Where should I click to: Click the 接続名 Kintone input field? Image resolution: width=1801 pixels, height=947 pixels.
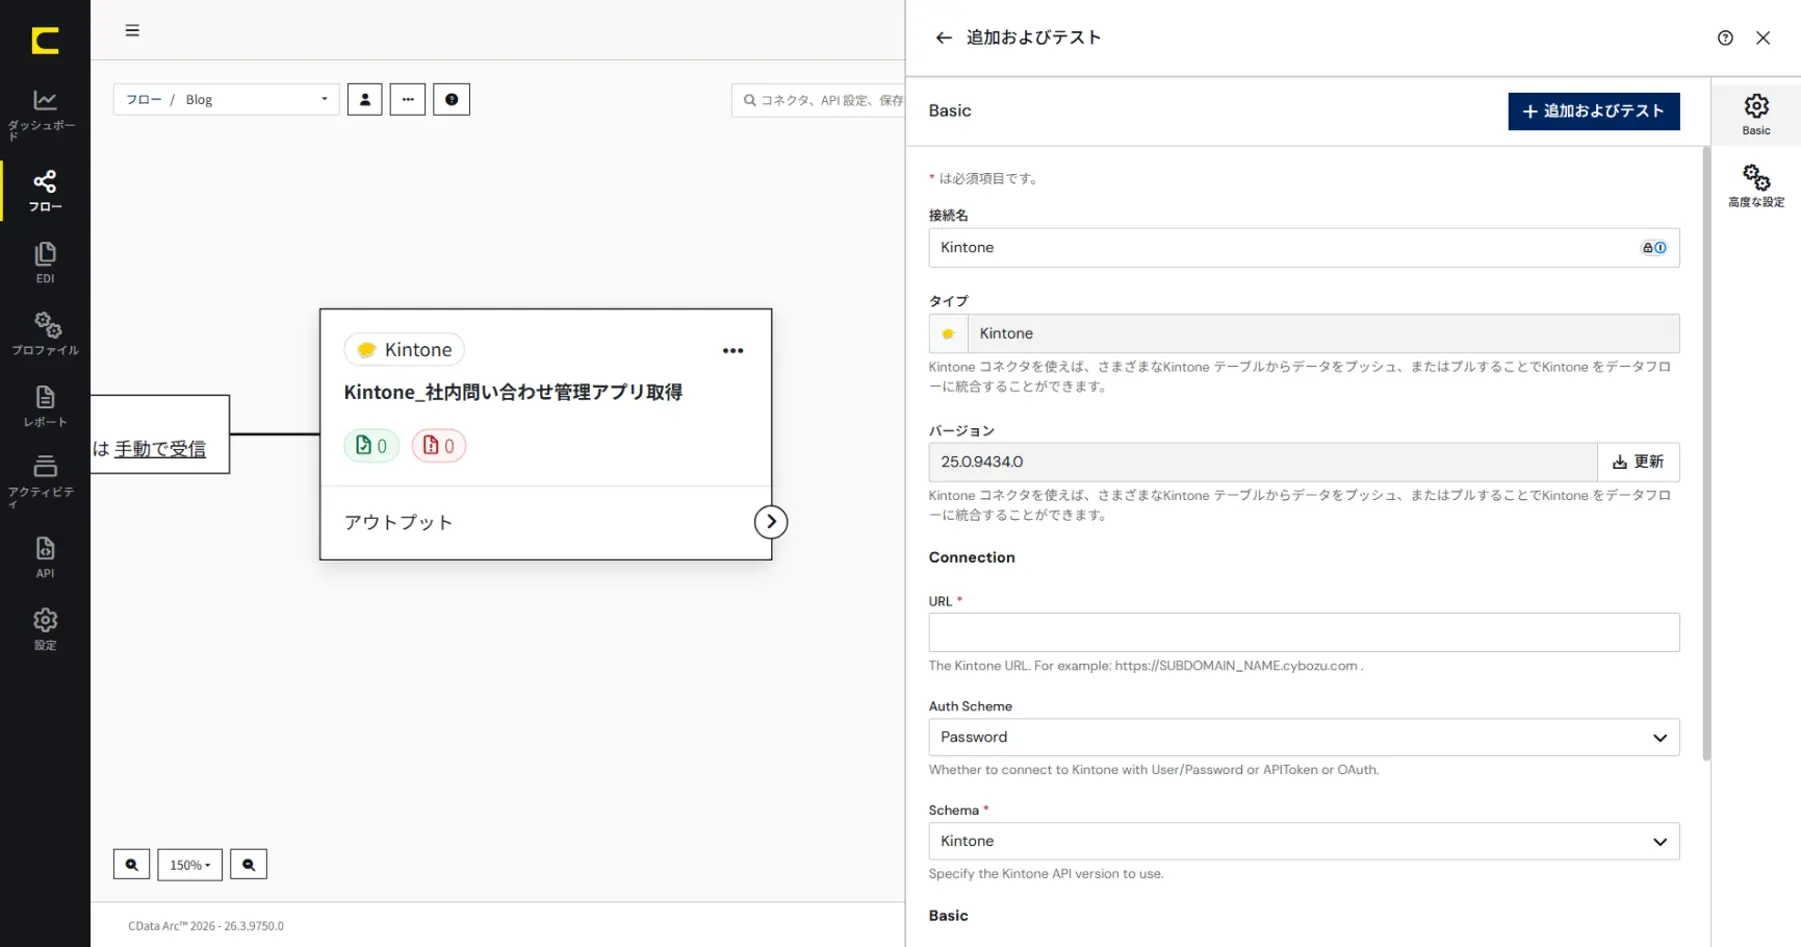coord(1304,248)
